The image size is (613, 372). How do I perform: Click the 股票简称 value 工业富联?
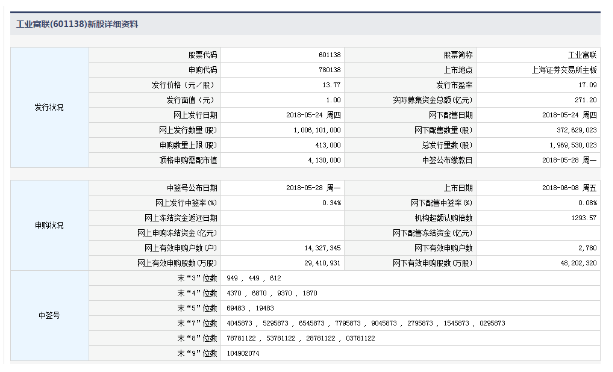[583, 55]
